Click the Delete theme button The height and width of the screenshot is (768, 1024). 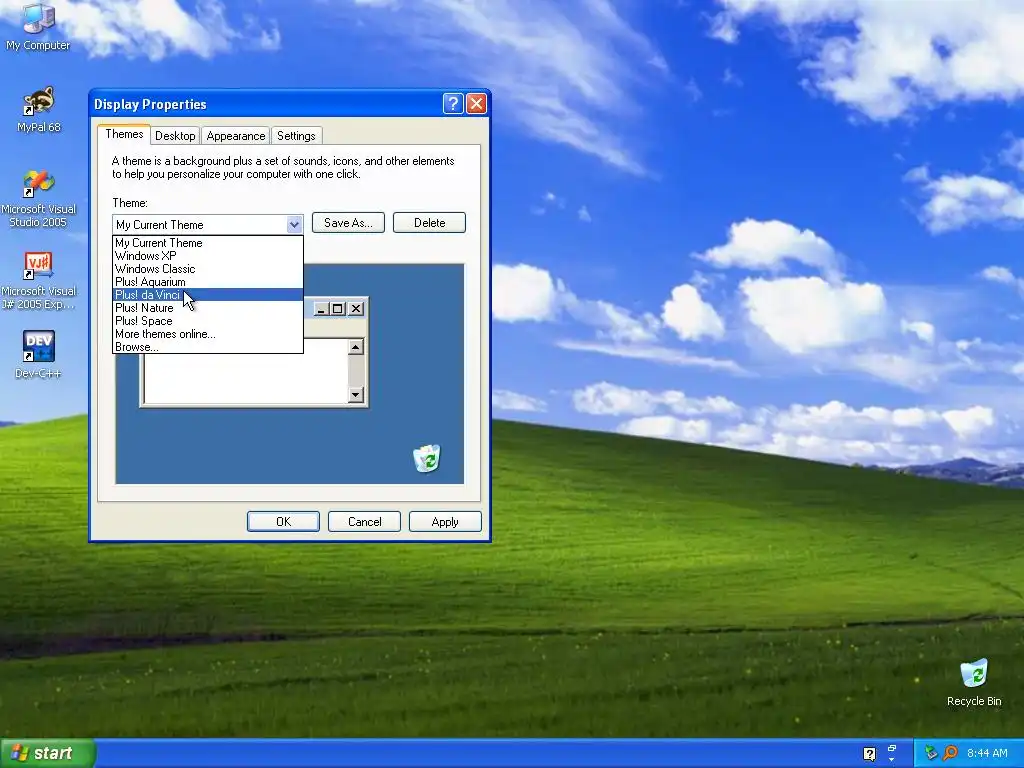click(x=430, y=223)
